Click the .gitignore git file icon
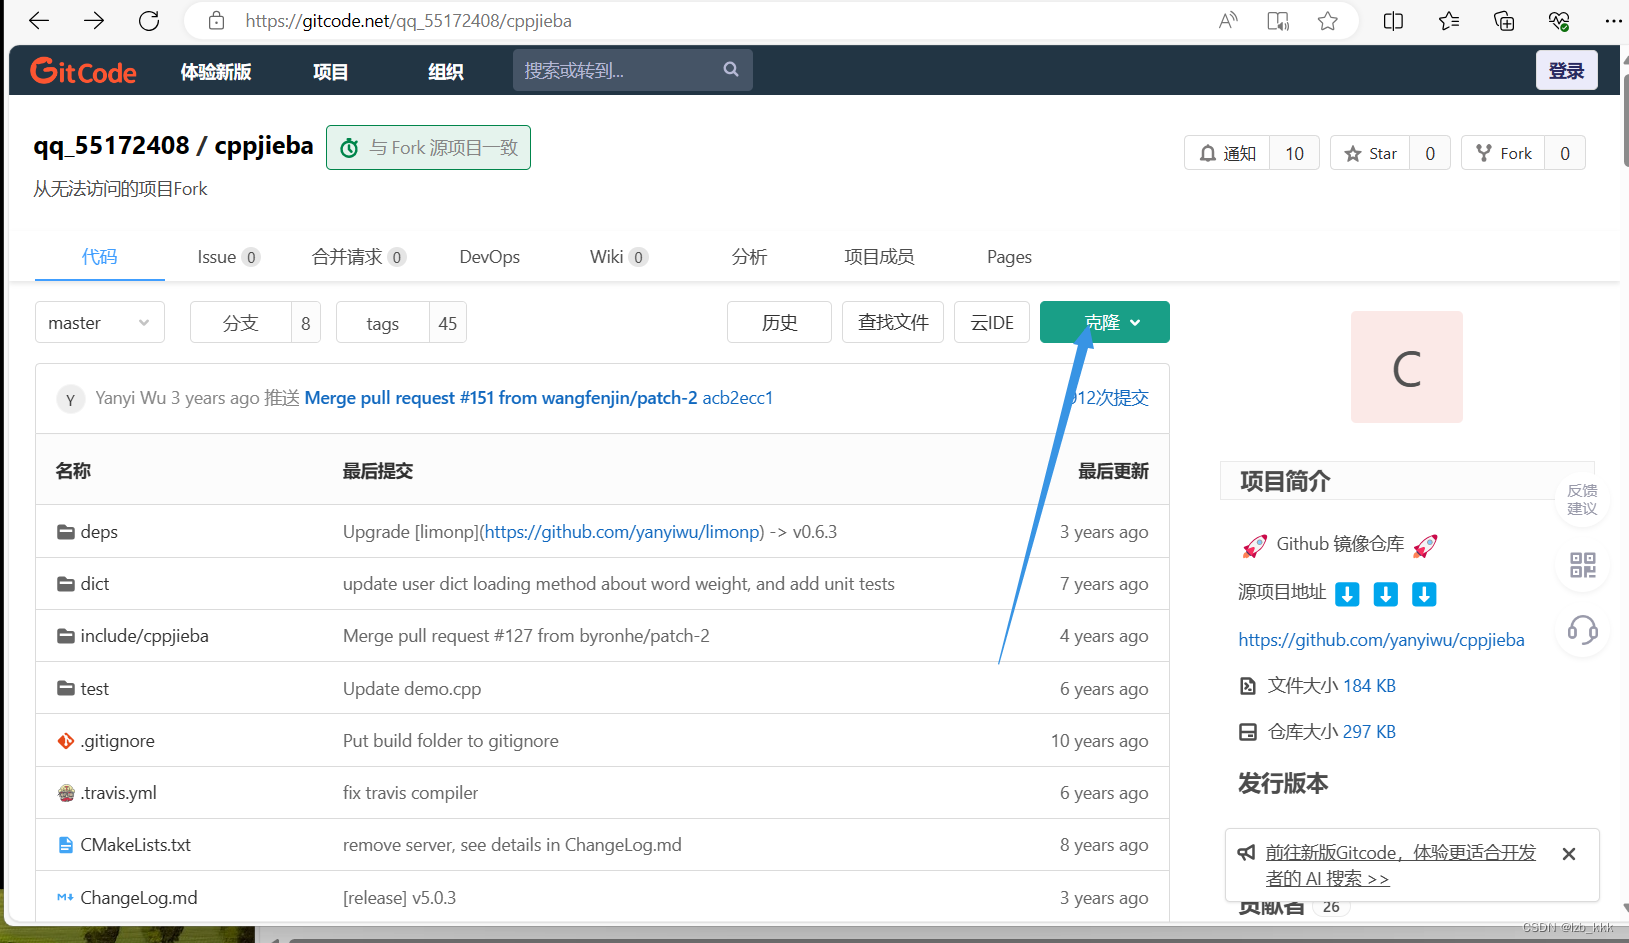 (x=66, y=741)
